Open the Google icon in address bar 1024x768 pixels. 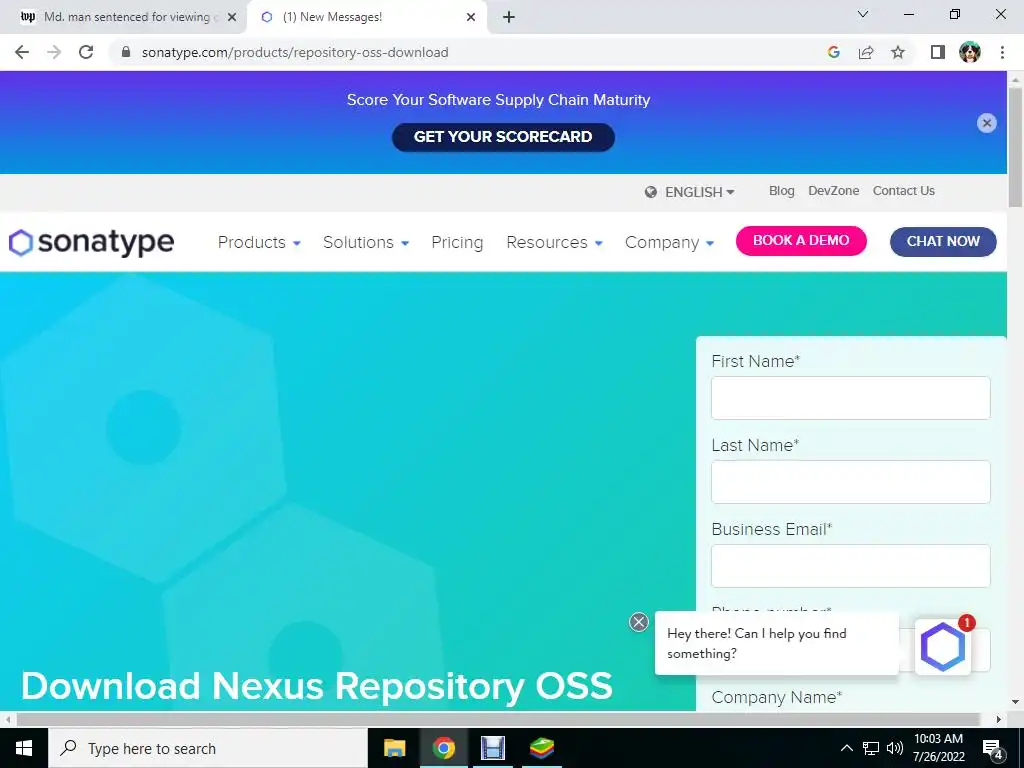point(833,52)
